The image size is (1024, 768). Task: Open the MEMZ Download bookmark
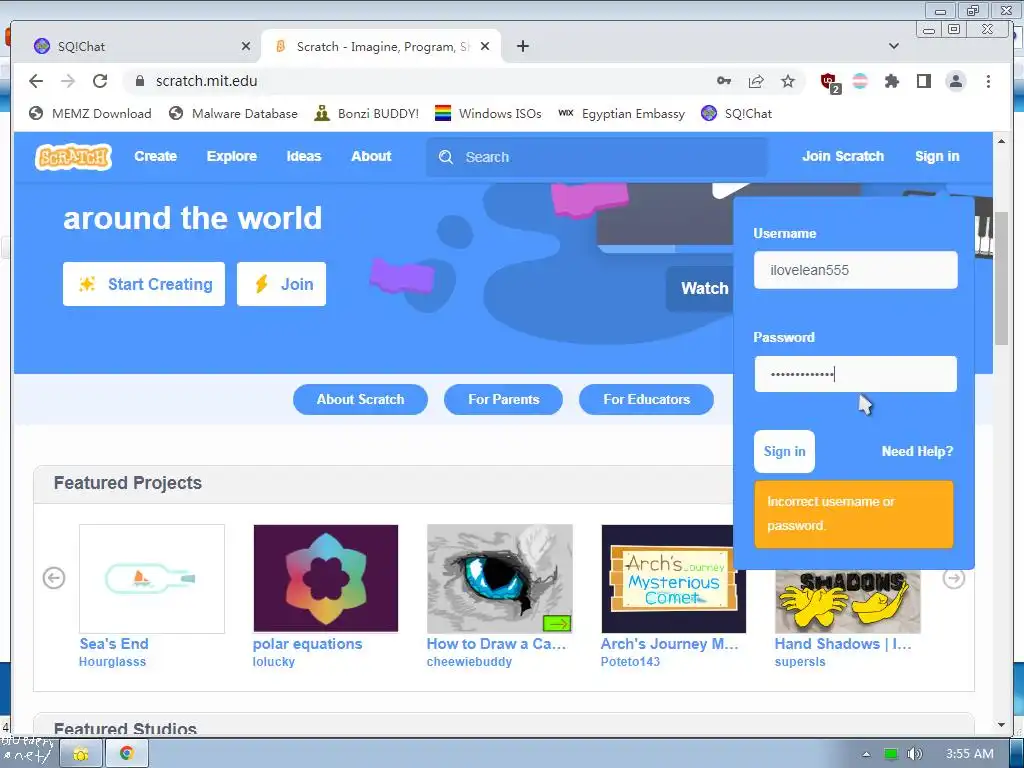click(90, 114)
